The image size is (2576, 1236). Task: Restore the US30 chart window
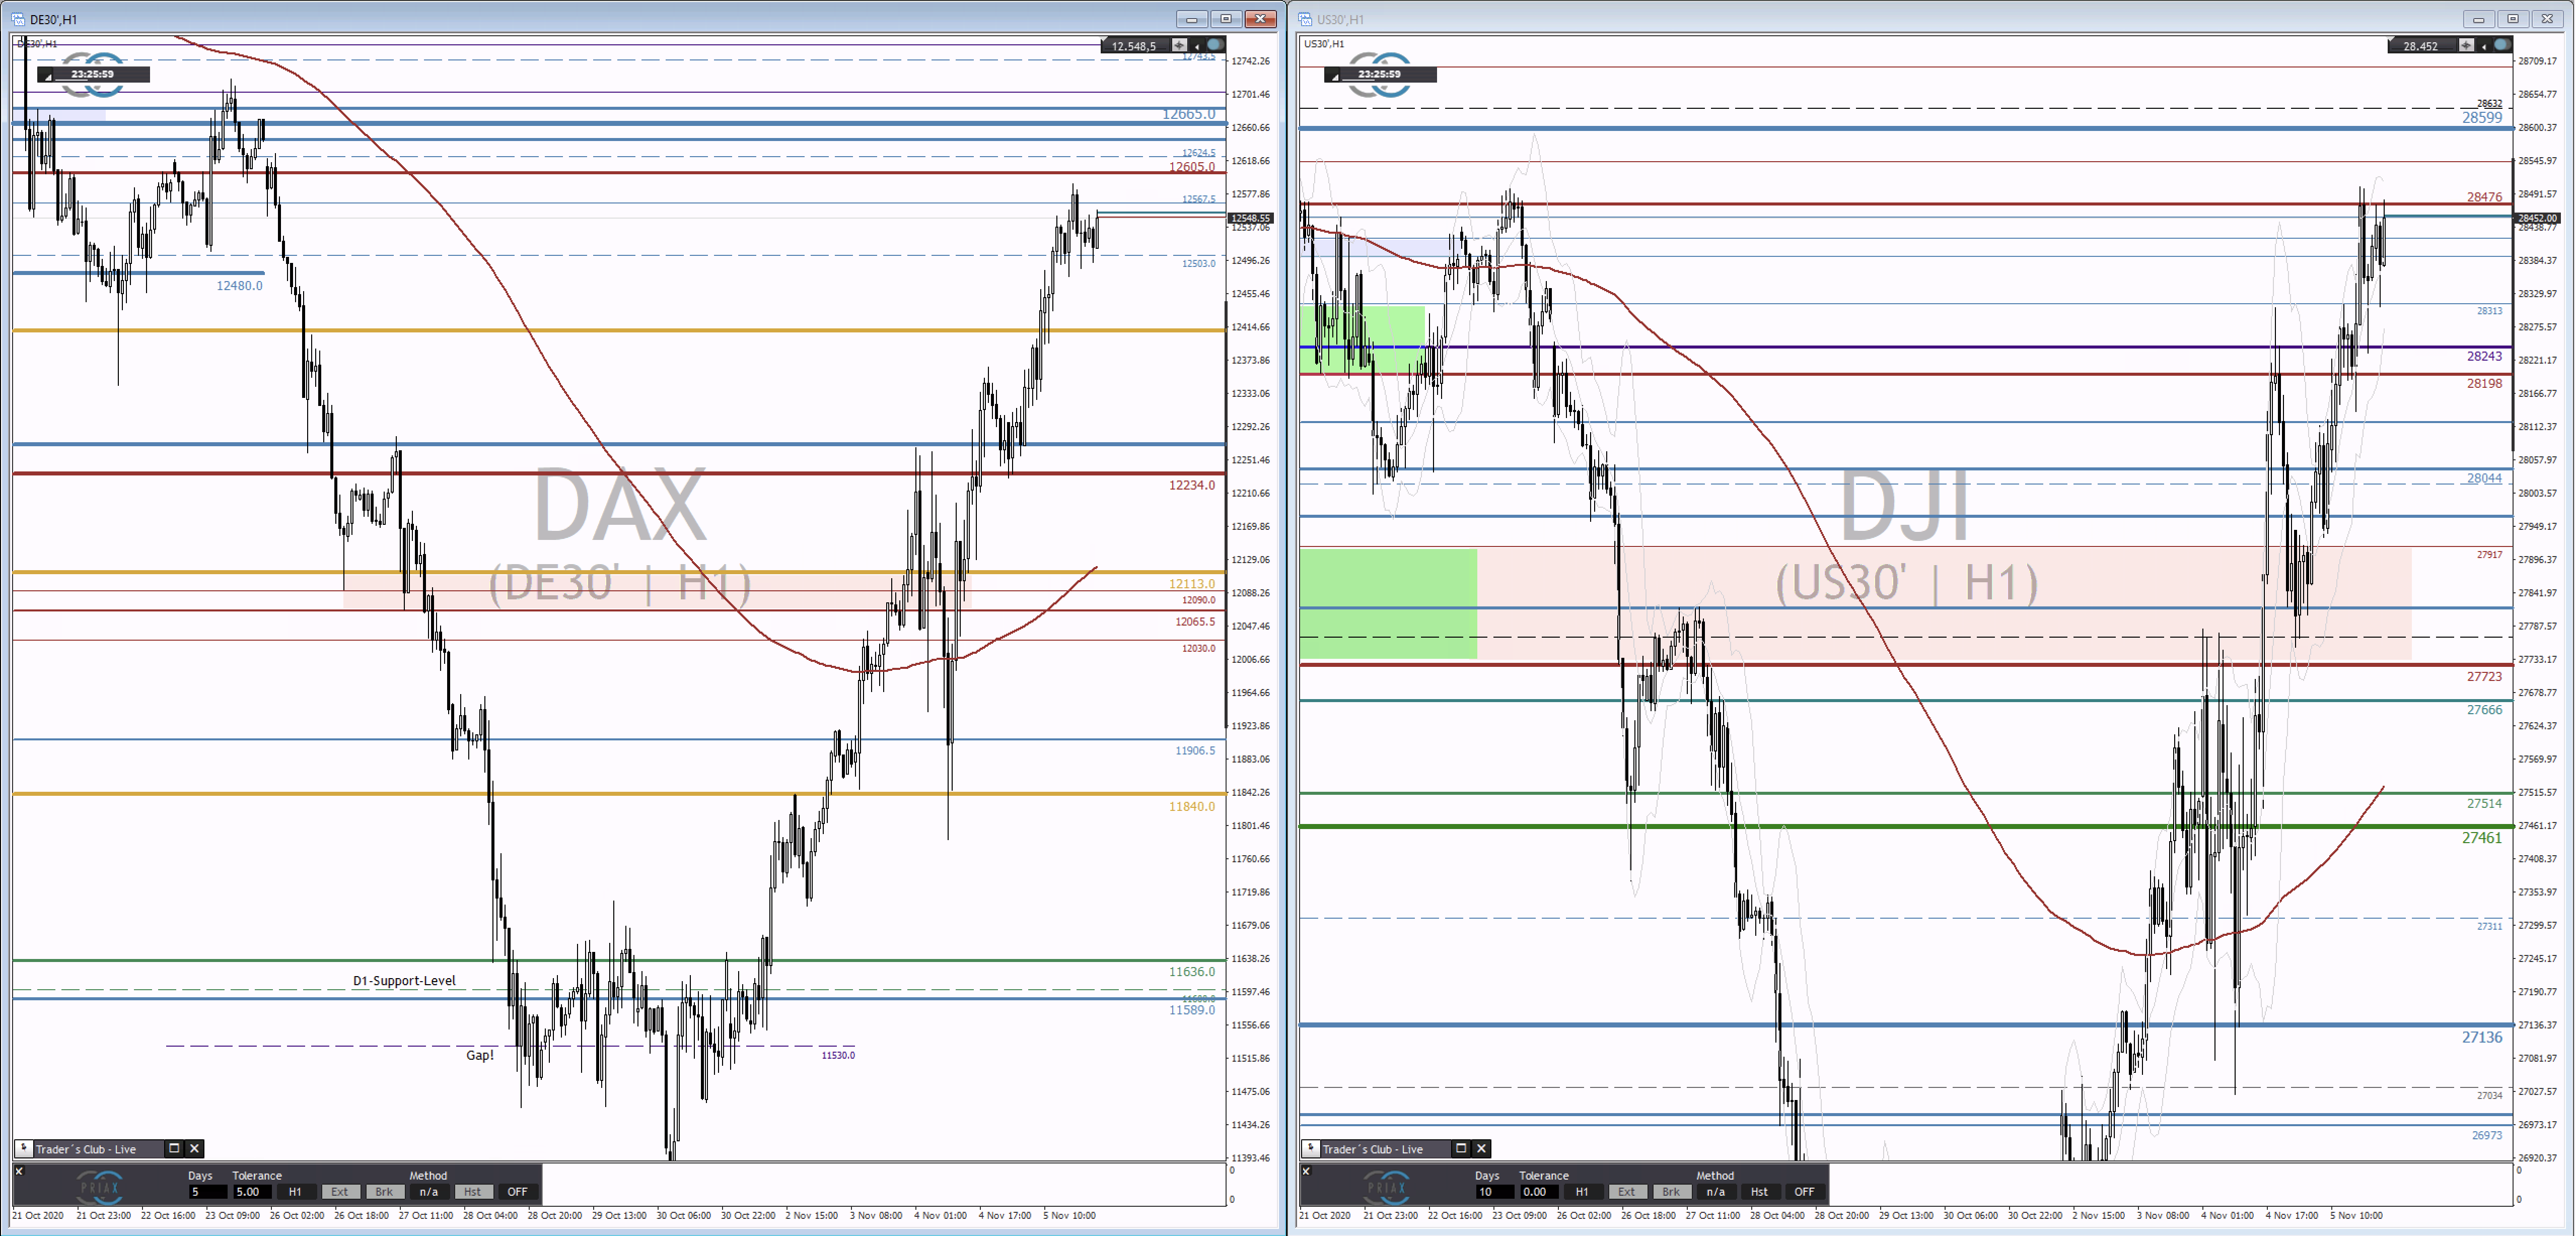pos(2512,19)
